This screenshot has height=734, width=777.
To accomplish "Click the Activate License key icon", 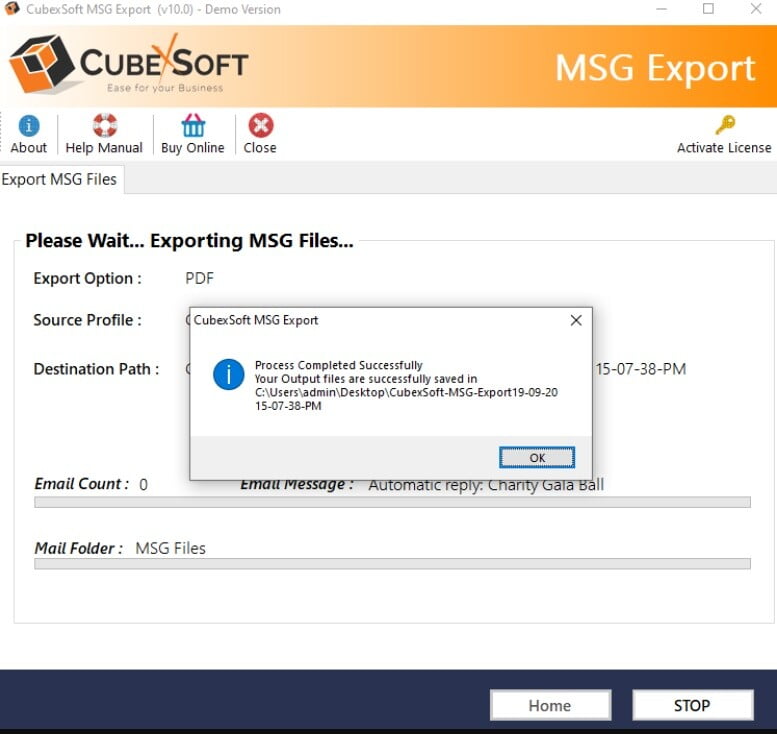I will coord(725,125).
